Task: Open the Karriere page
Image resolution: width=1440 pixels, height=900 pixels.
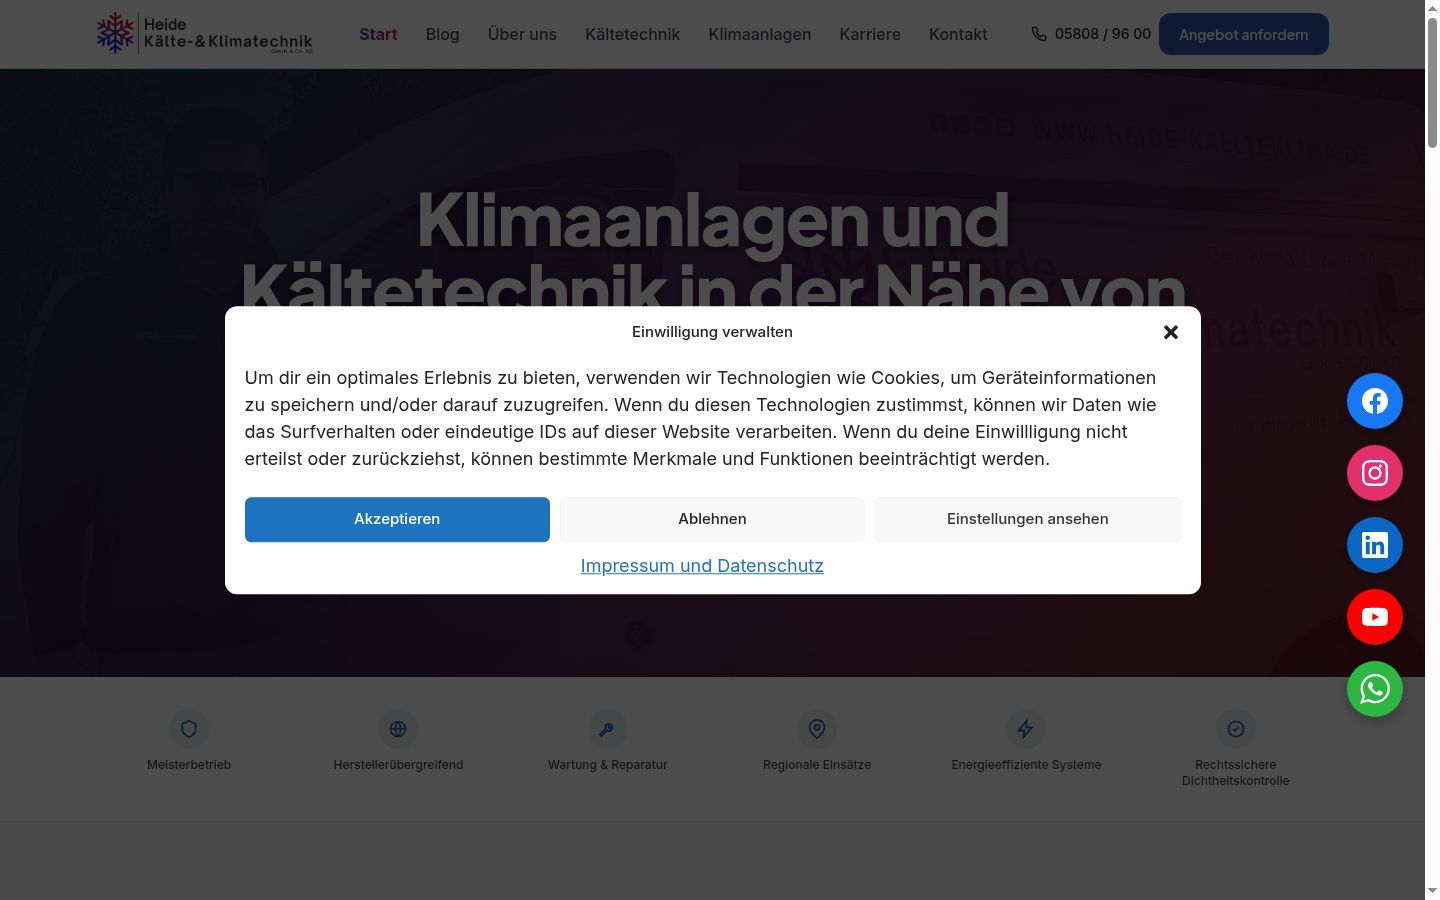Action: (x=870, y=34)
